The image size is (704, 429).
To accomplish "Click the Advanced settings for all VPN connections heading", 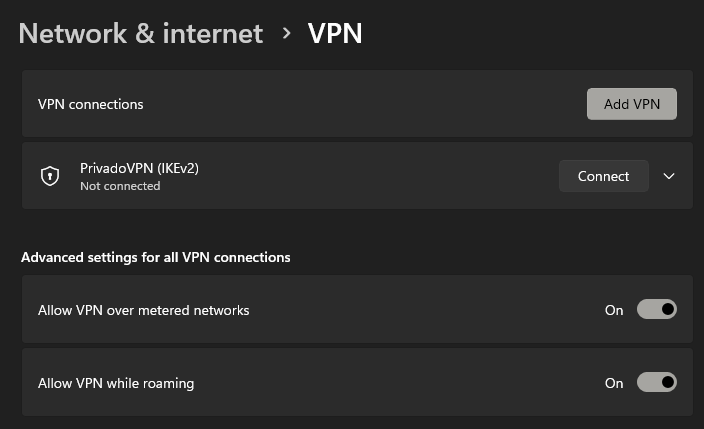I will point(155,257).
